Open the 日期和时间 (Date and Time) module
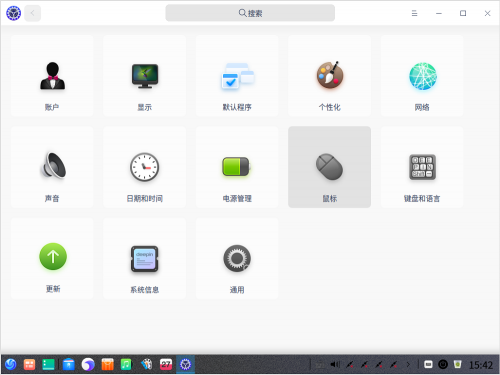Viewport: 500px width, 375px height. click(x=145, y=167)
